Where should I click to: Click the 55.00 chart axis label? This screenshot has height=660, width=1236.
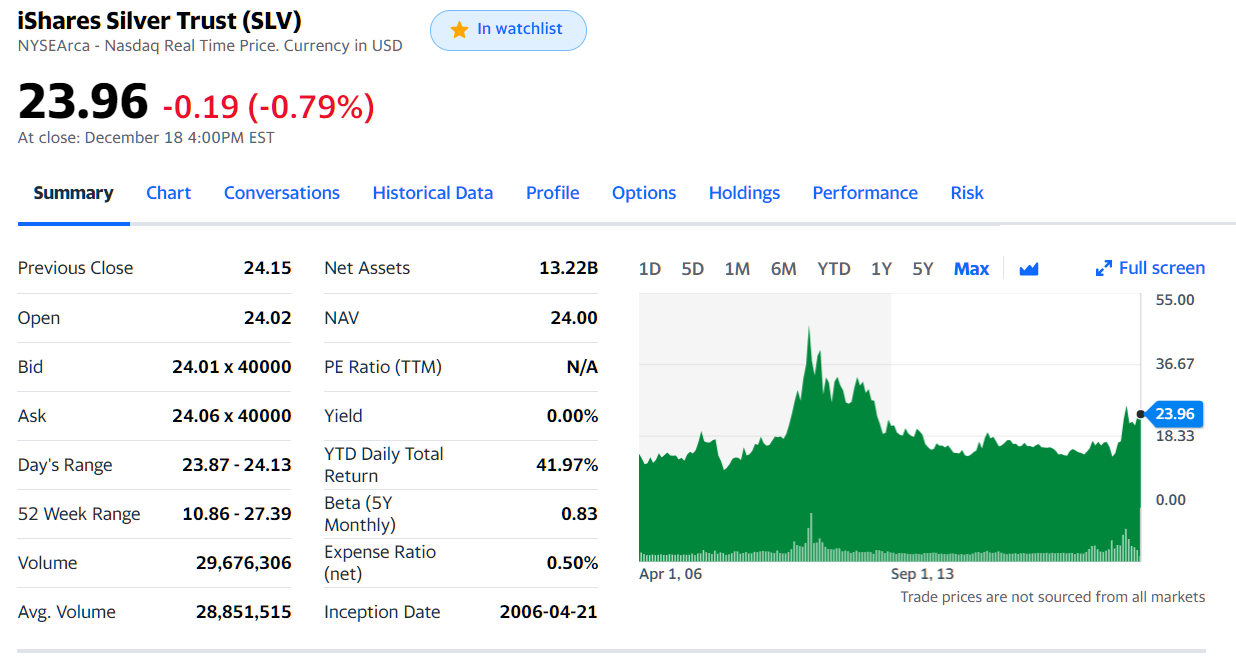click(1175, 300)
